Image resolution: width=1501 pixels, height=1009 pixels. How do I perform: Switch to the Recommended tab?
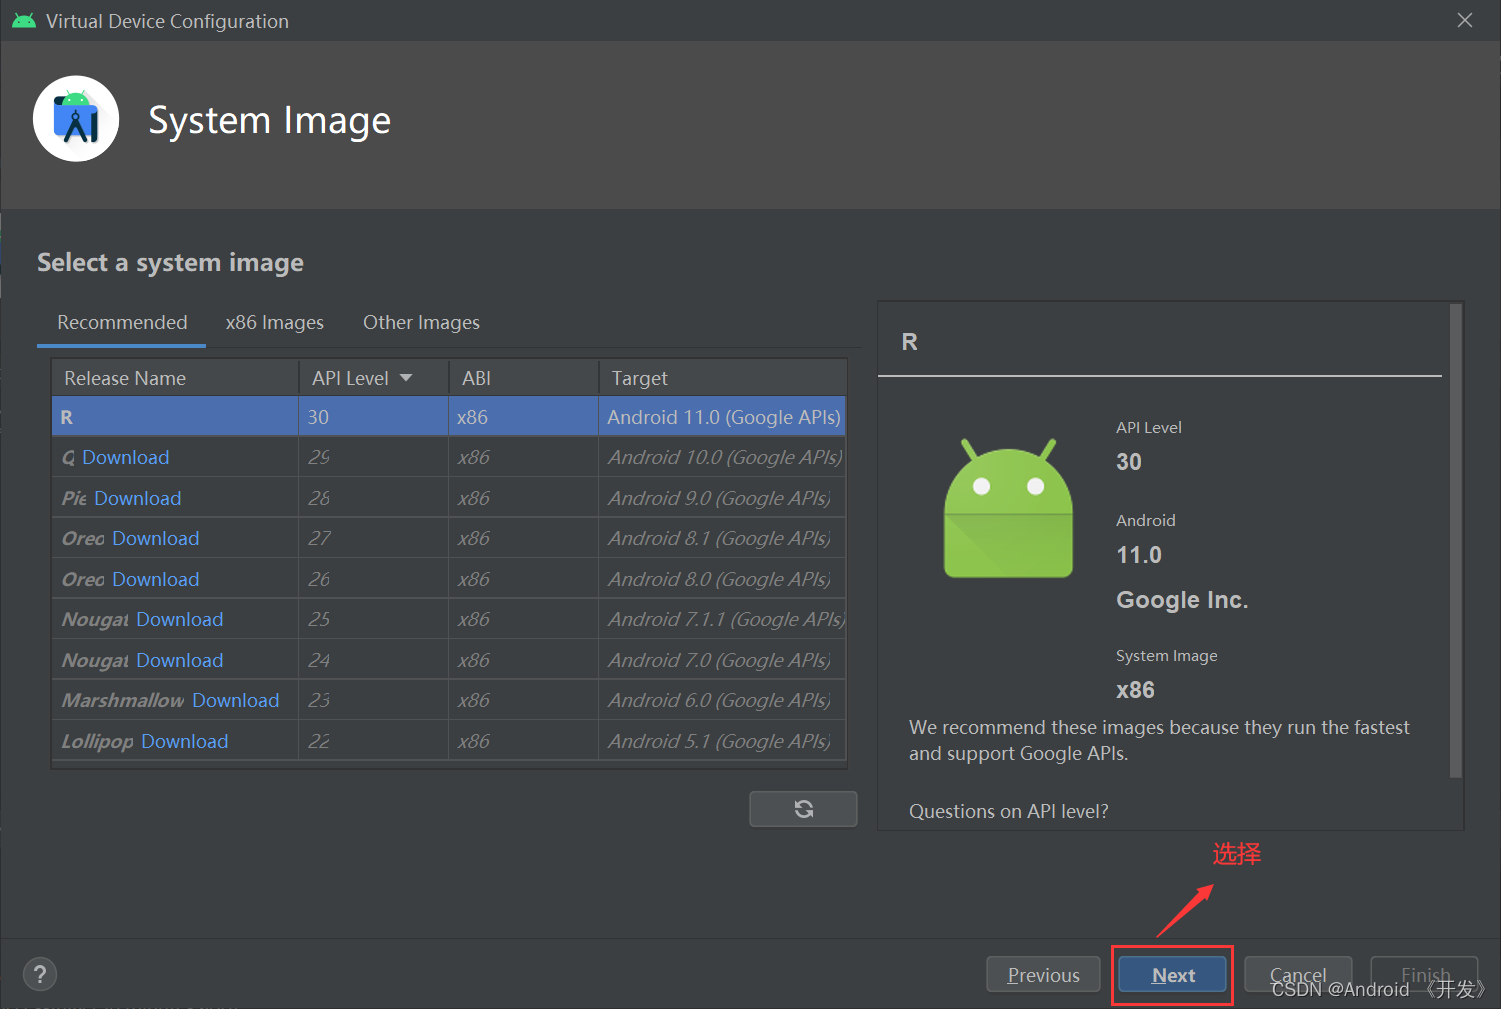tap(122, 322)
